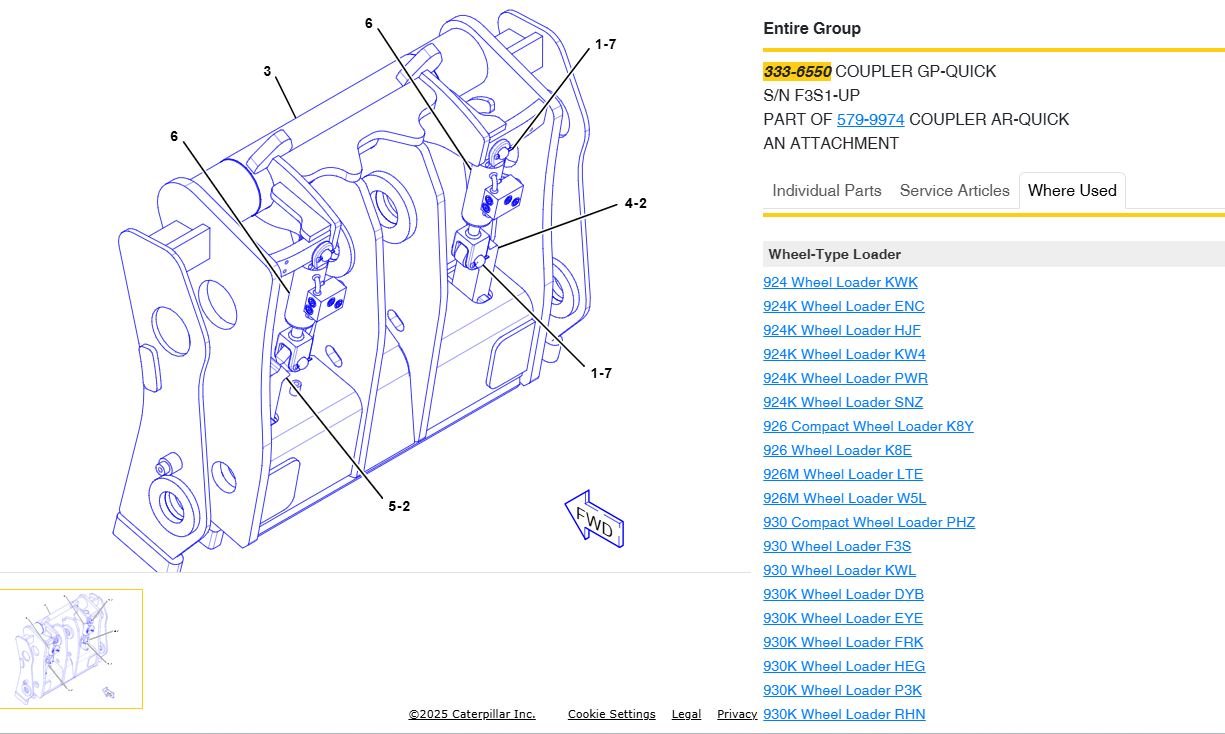
Task: Open 930K Wheel Loader HEG link
Action: tap(844, 667)
